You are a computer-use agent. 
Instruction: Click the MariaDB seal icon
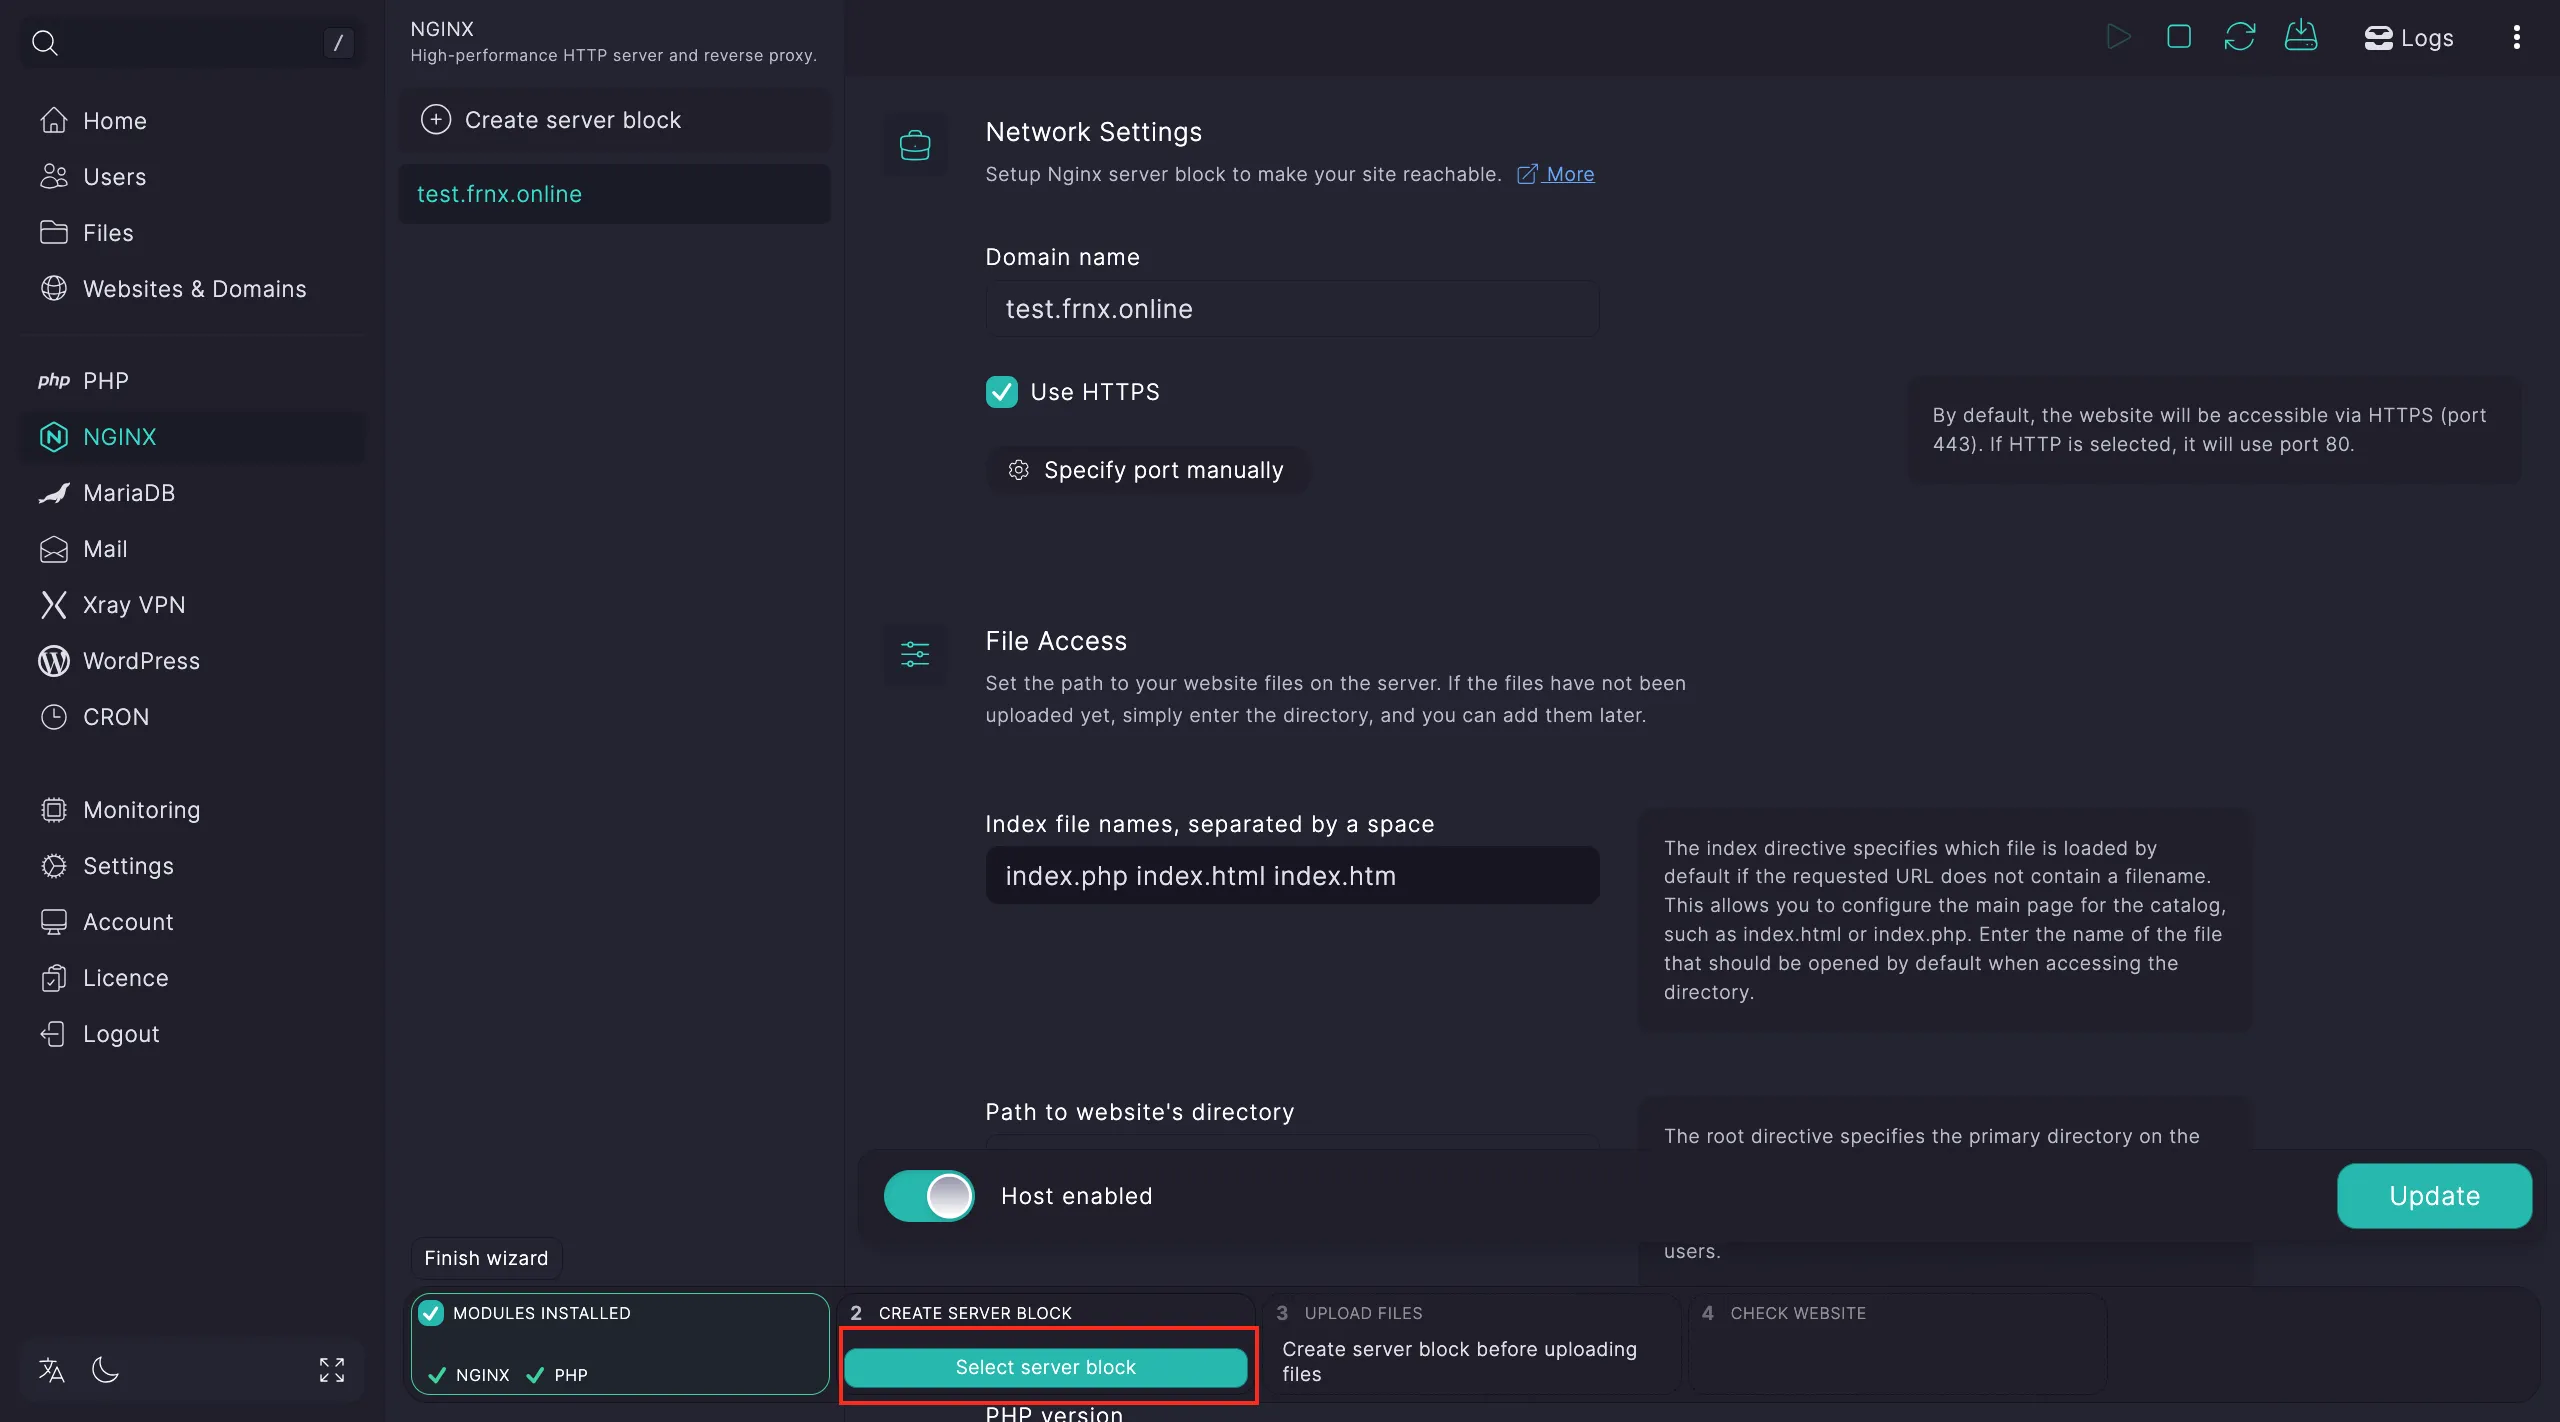[54, 493]
